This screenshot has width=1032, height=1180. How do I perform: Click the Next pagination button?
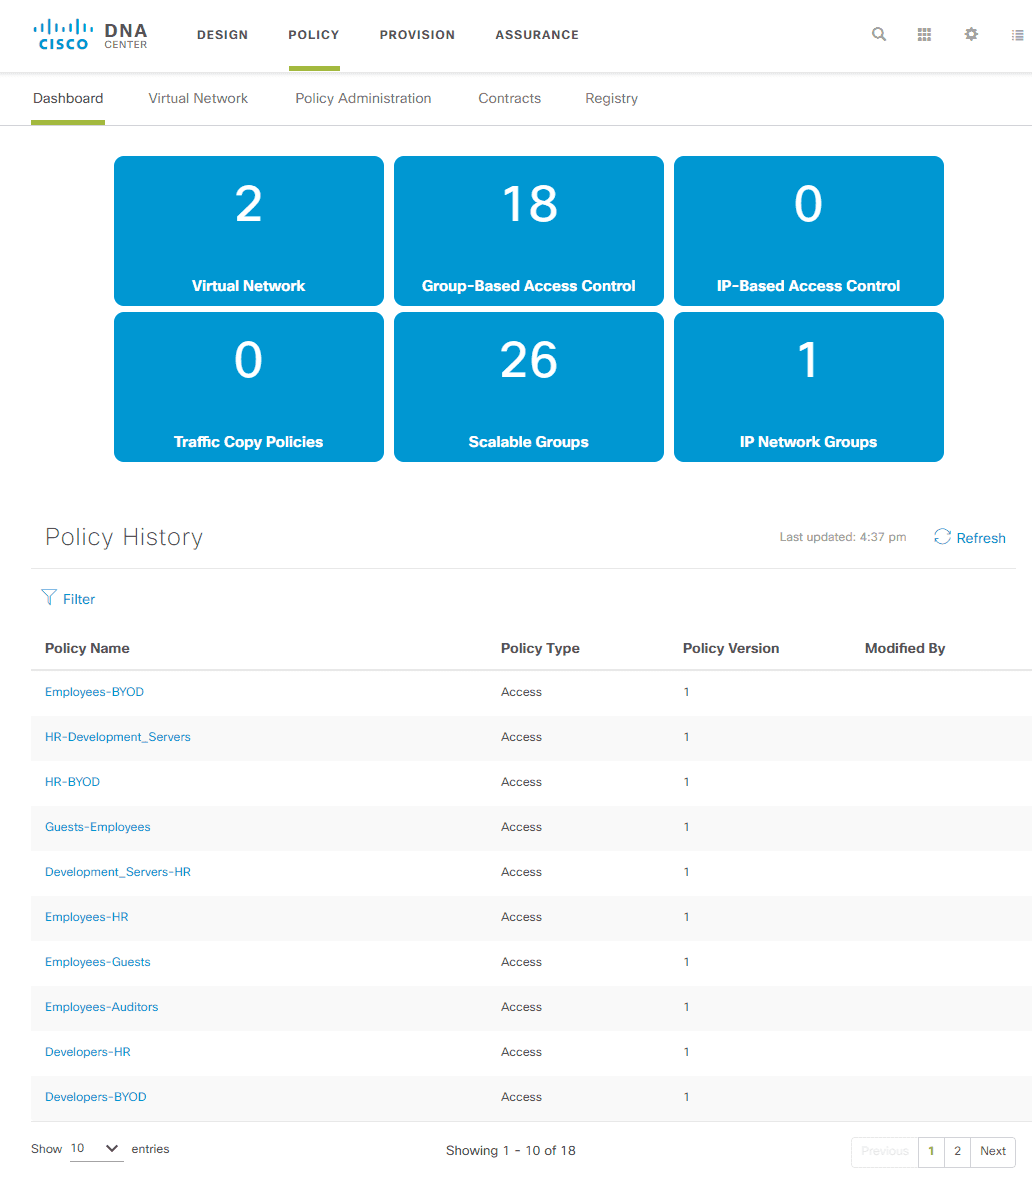(993, 1151)
